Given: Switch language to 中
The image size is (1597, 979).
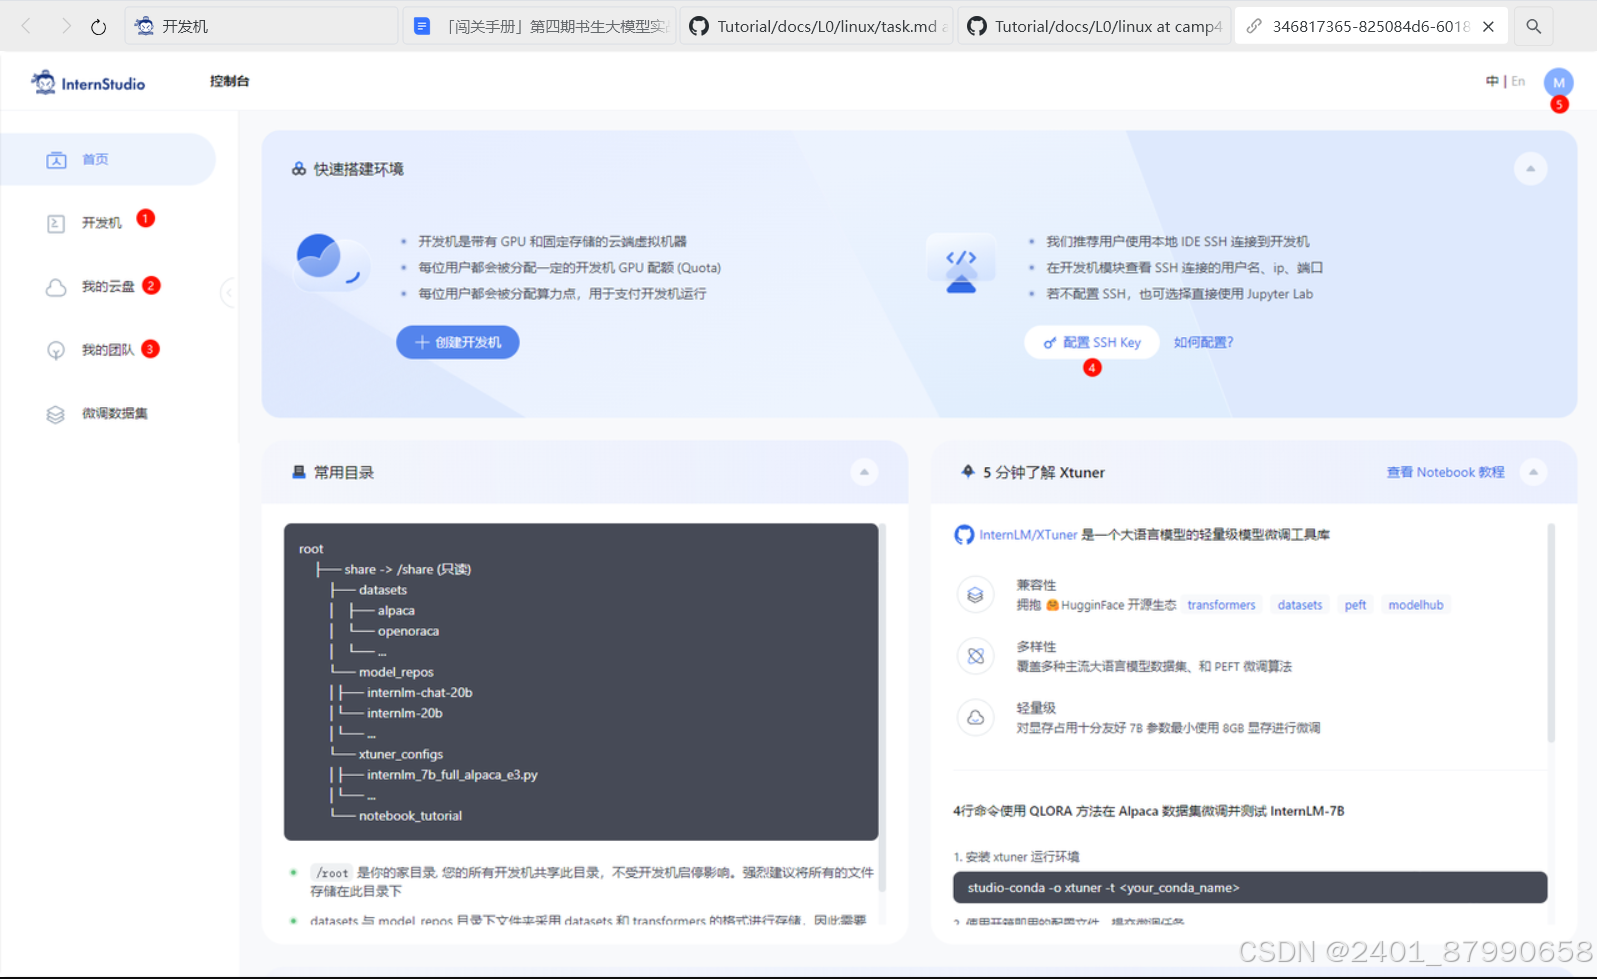Looking at the screenshot, I should click(x=1492, y=81).
